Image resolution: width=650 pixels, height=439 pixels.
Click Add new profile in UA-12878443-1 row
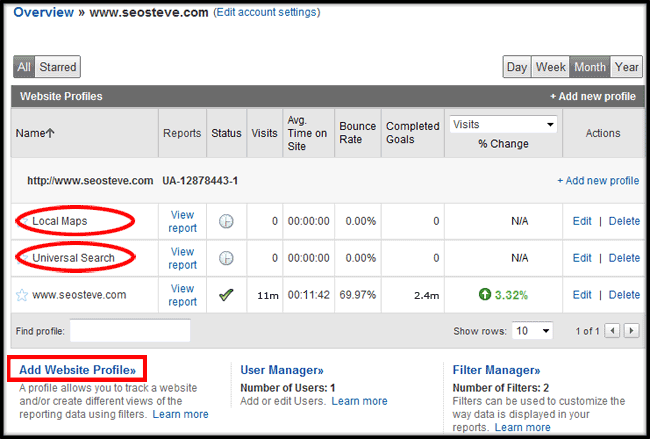pos(598,181)
